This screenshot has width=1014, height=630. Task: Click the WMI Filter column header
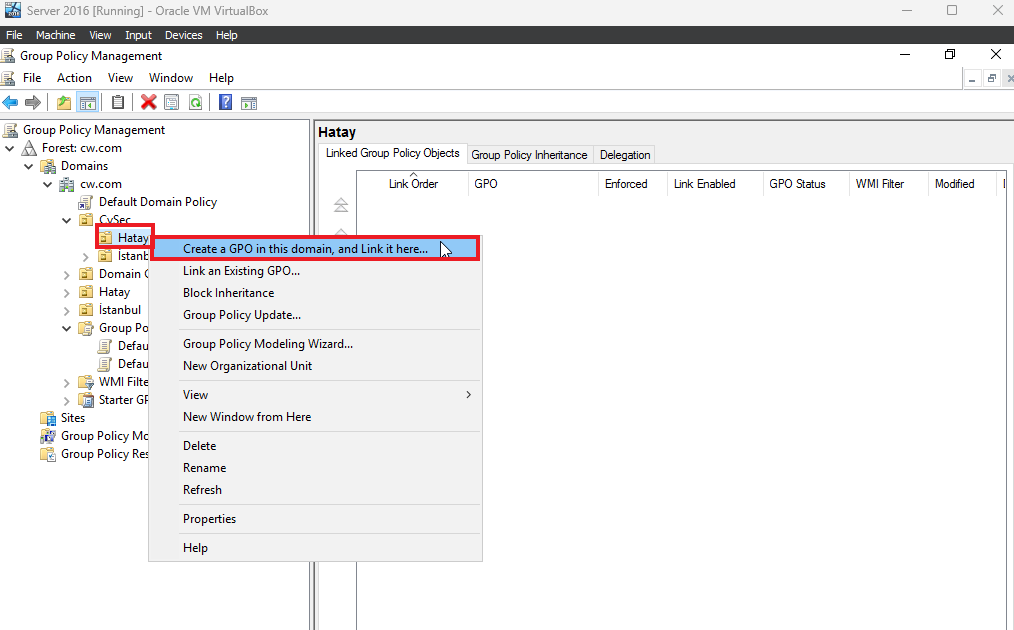(x=888, y=184)
